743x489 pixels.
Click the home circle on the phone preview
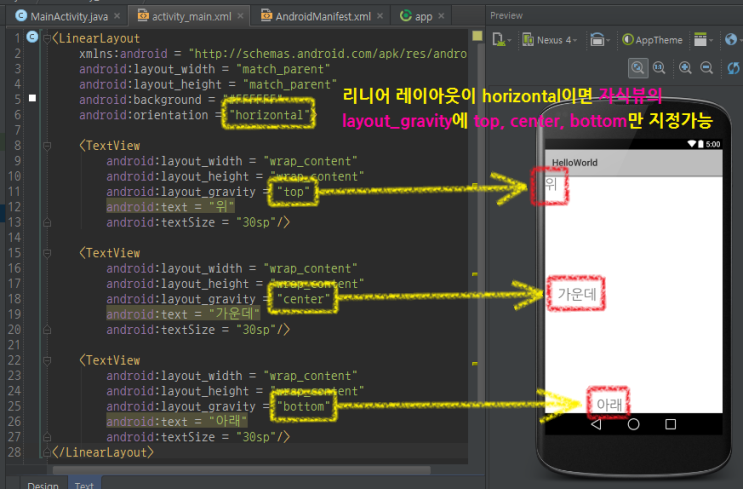(x=634, y=424)
